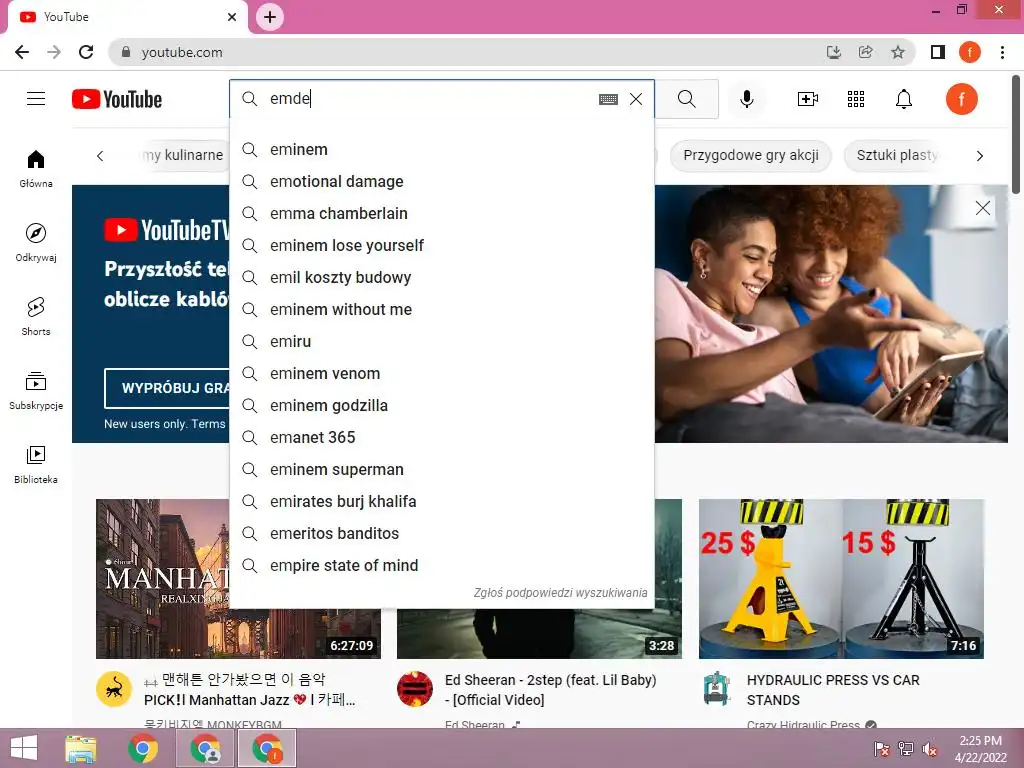Choose suggestion 'emanet 365'
Viewport: 1024px width, 768px height.
(442, 438)
